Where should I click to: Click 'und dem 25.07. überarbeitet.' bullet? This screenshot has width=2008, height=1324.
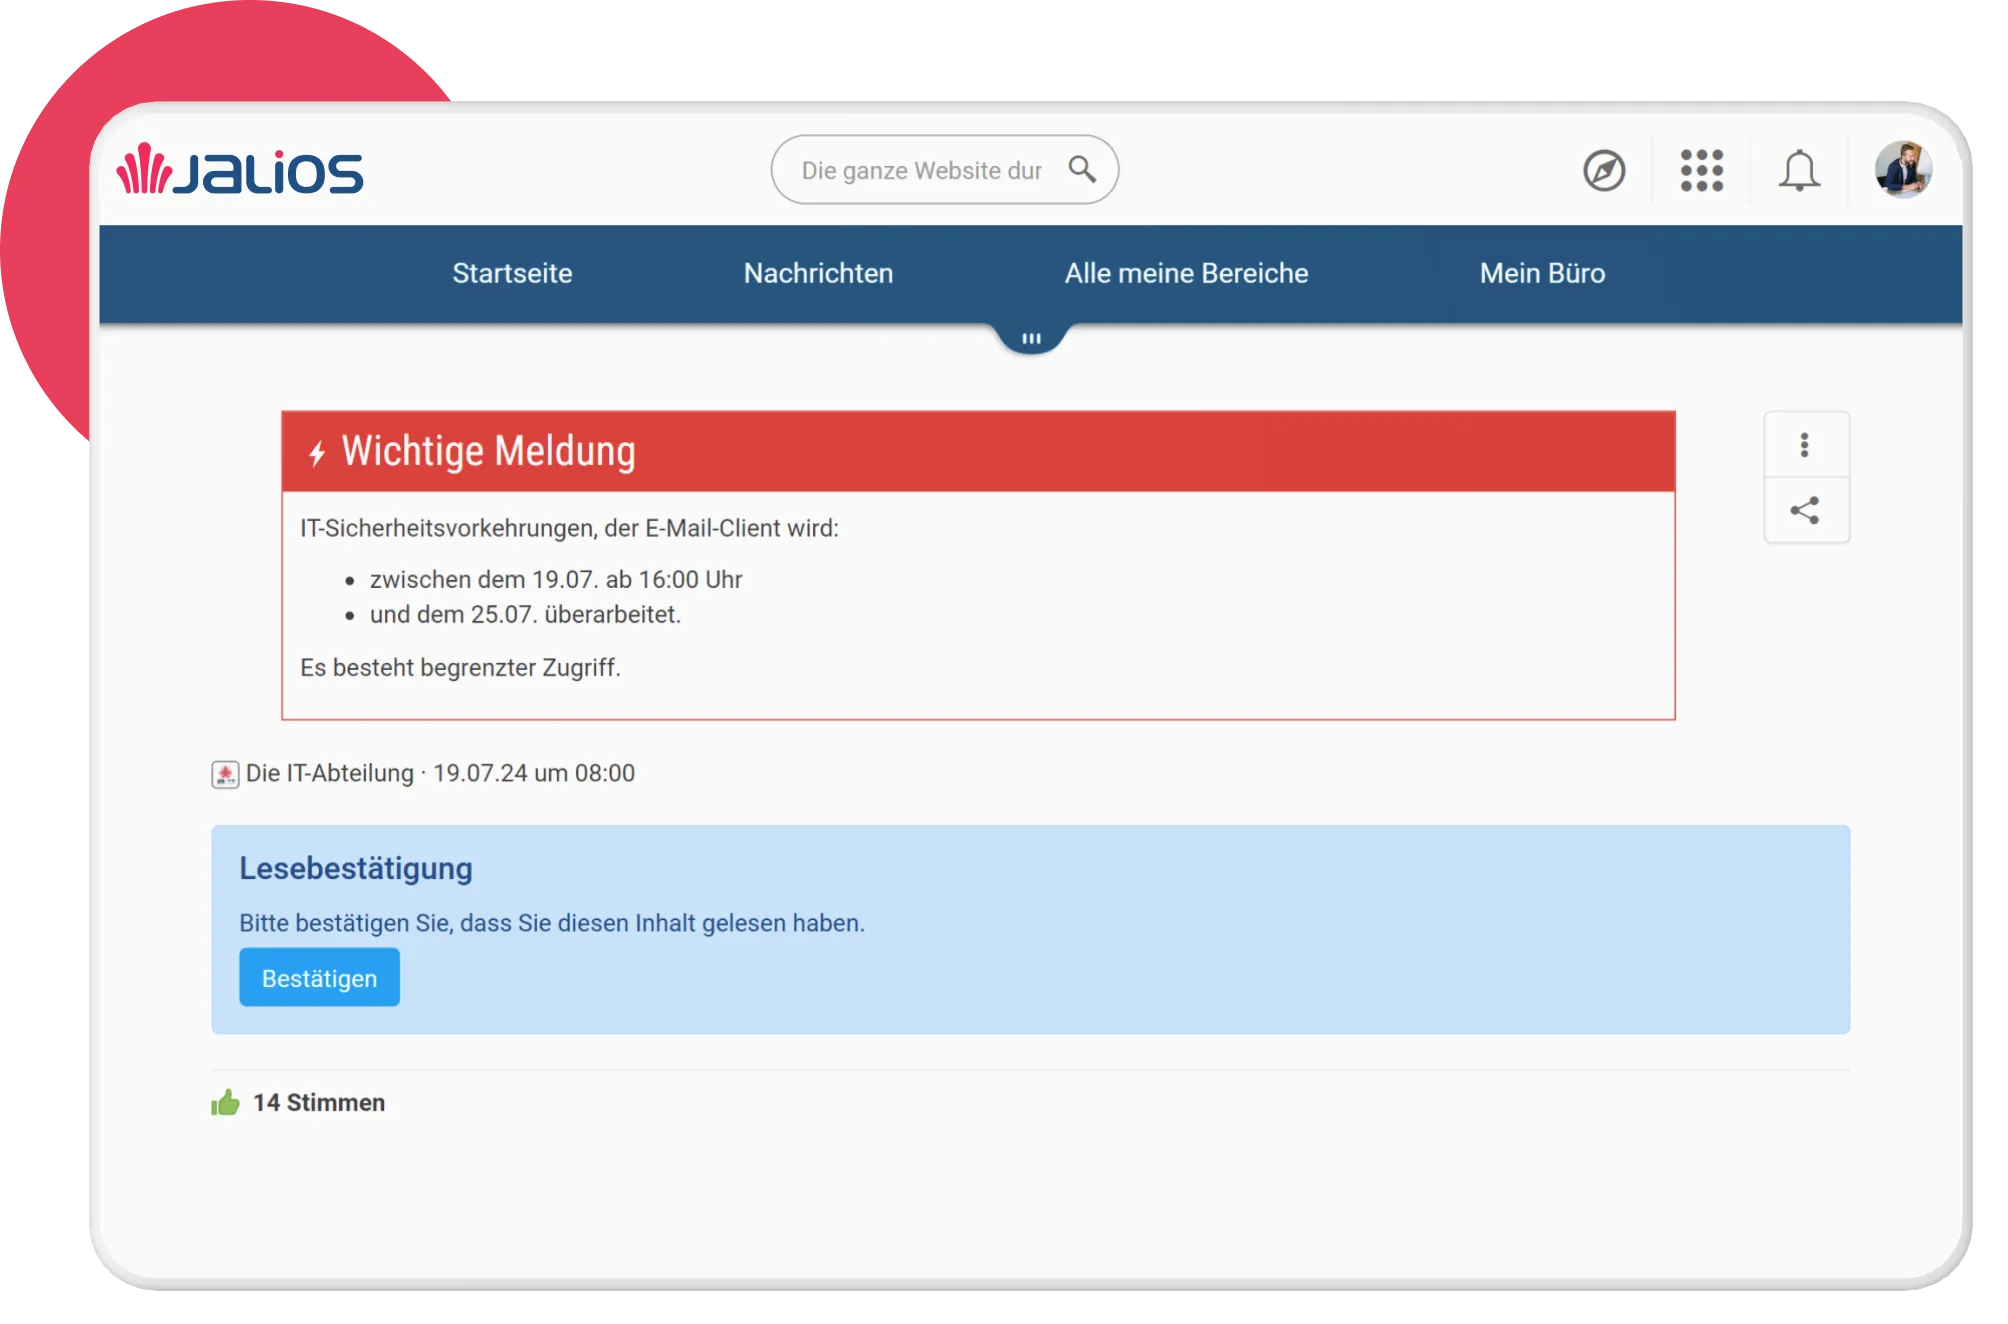pos(525,614)
